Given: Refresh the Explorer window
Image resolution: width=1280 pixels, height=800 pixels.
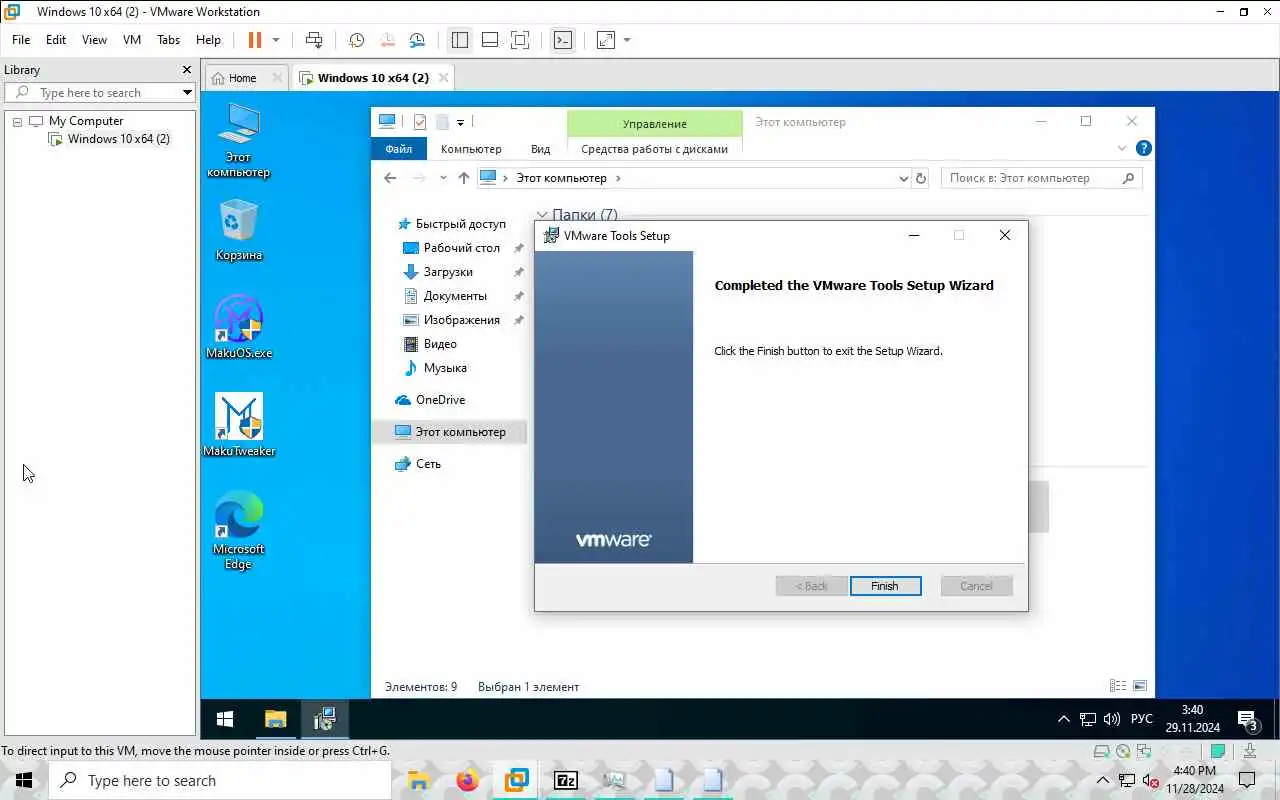Looking at the screenshot, I should pos(921,178).
